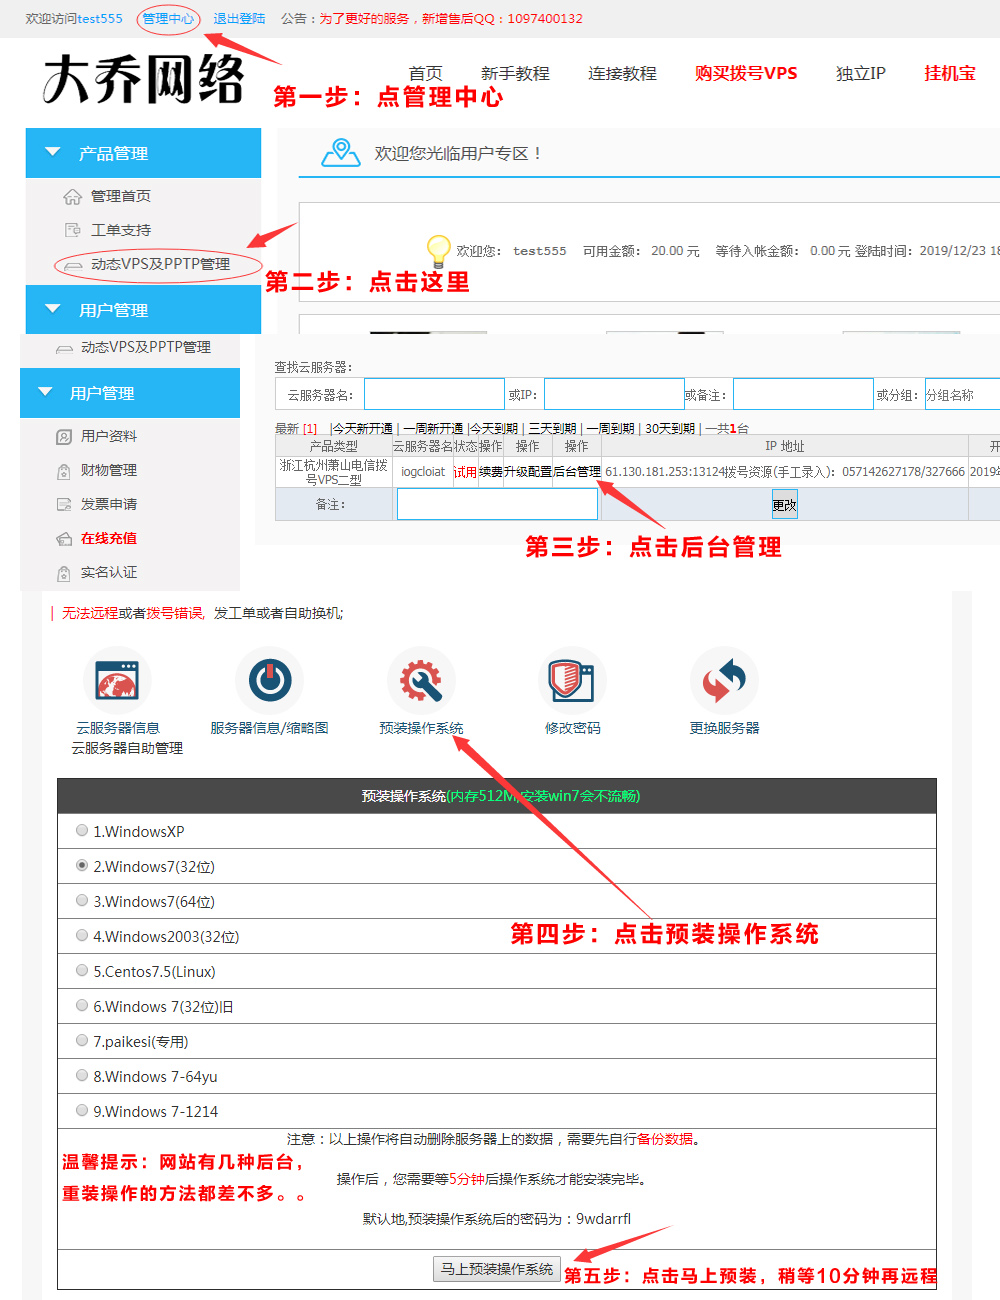Click the iogcloiat server name cell
Viewport: 1000px width, 1300px height.
pyautogui.click(x=423, y=472)
